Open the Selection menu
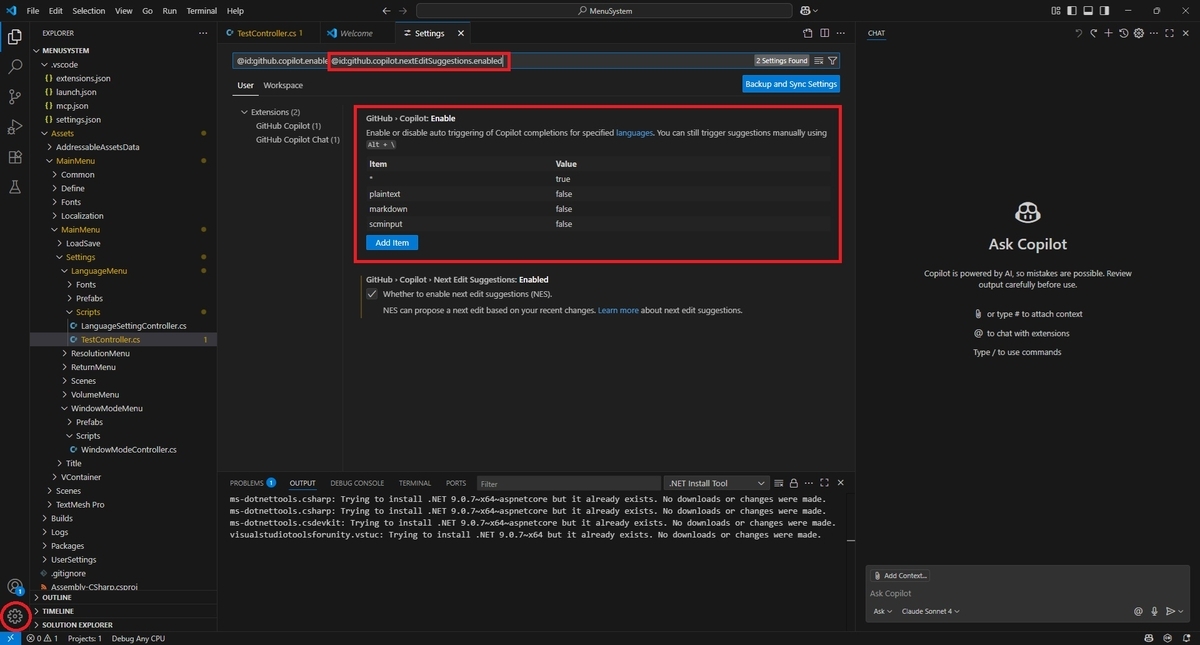The image size is (1200, 645). click(89, 11)
